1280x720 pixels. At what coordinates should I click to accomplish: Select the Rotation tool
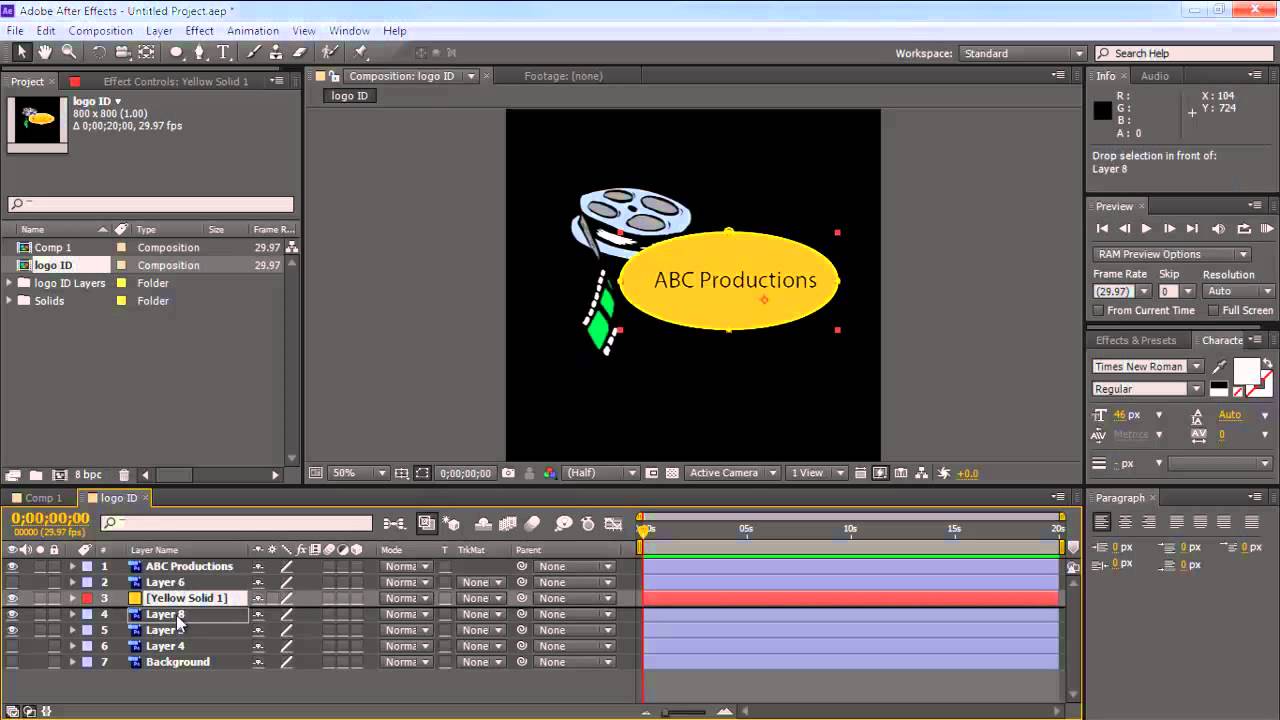click(x=99, y=53)
